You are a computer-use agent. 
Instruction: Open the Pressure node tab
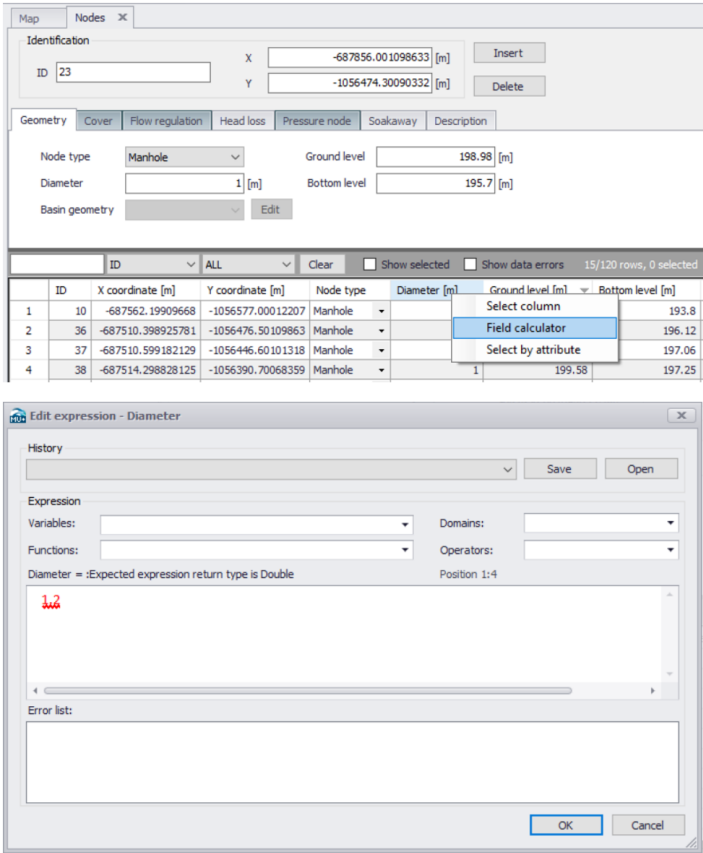[317, 121]
